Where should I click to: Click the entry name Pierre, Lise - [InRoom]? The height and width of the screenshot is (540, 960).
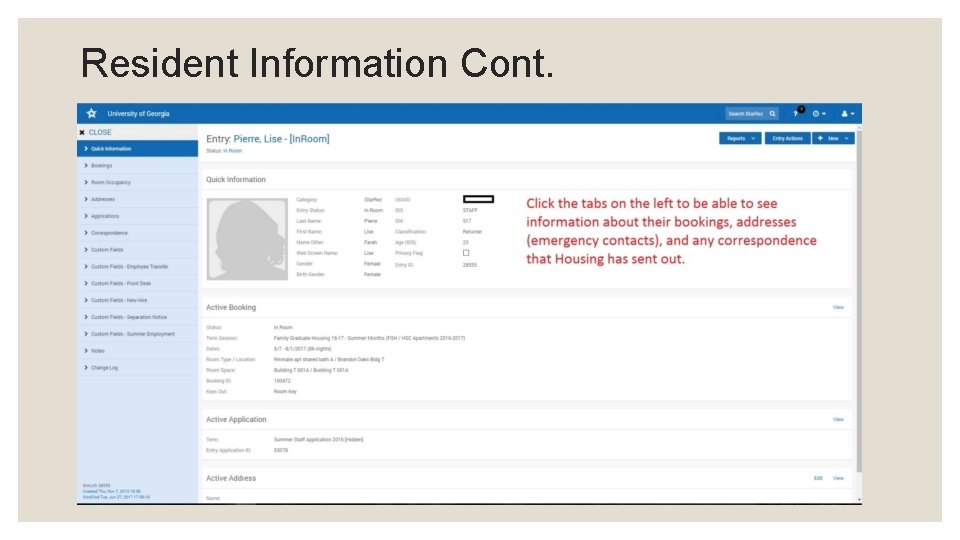281,139
